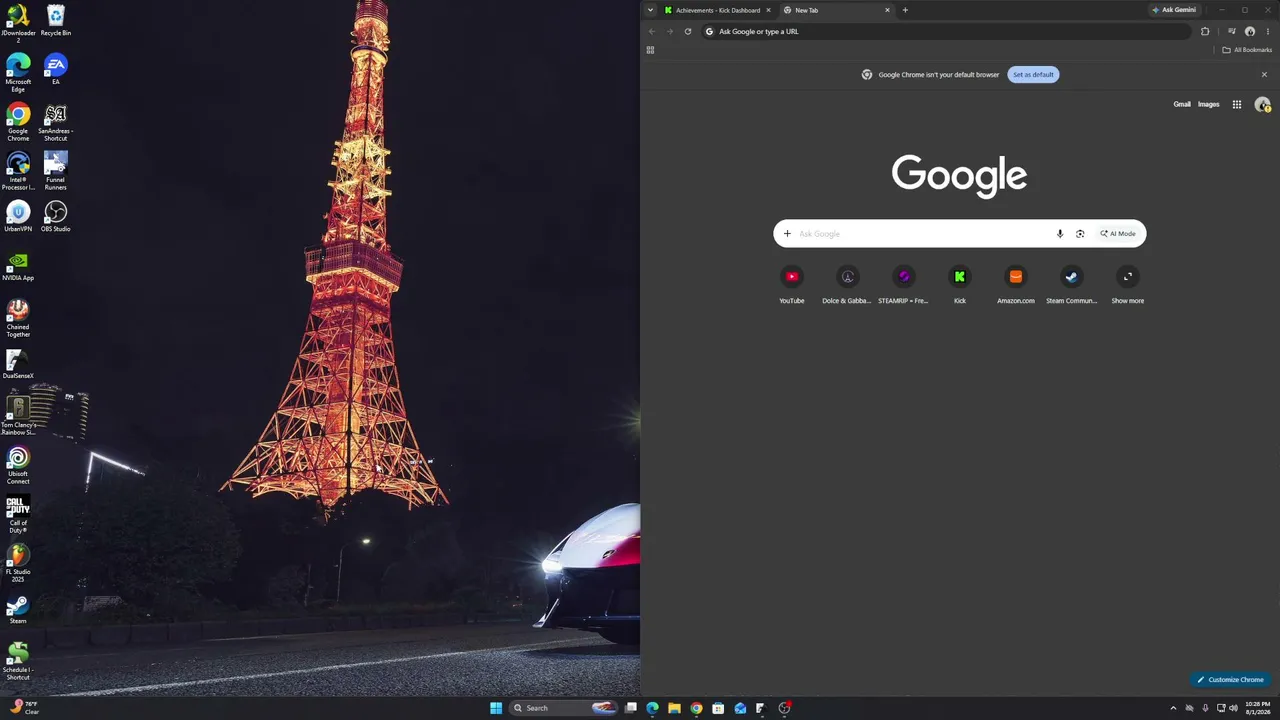The height and width of the screenshot is (720, 1280).
Task: Open All Bookmarks folder
Action: (1247, 50)
